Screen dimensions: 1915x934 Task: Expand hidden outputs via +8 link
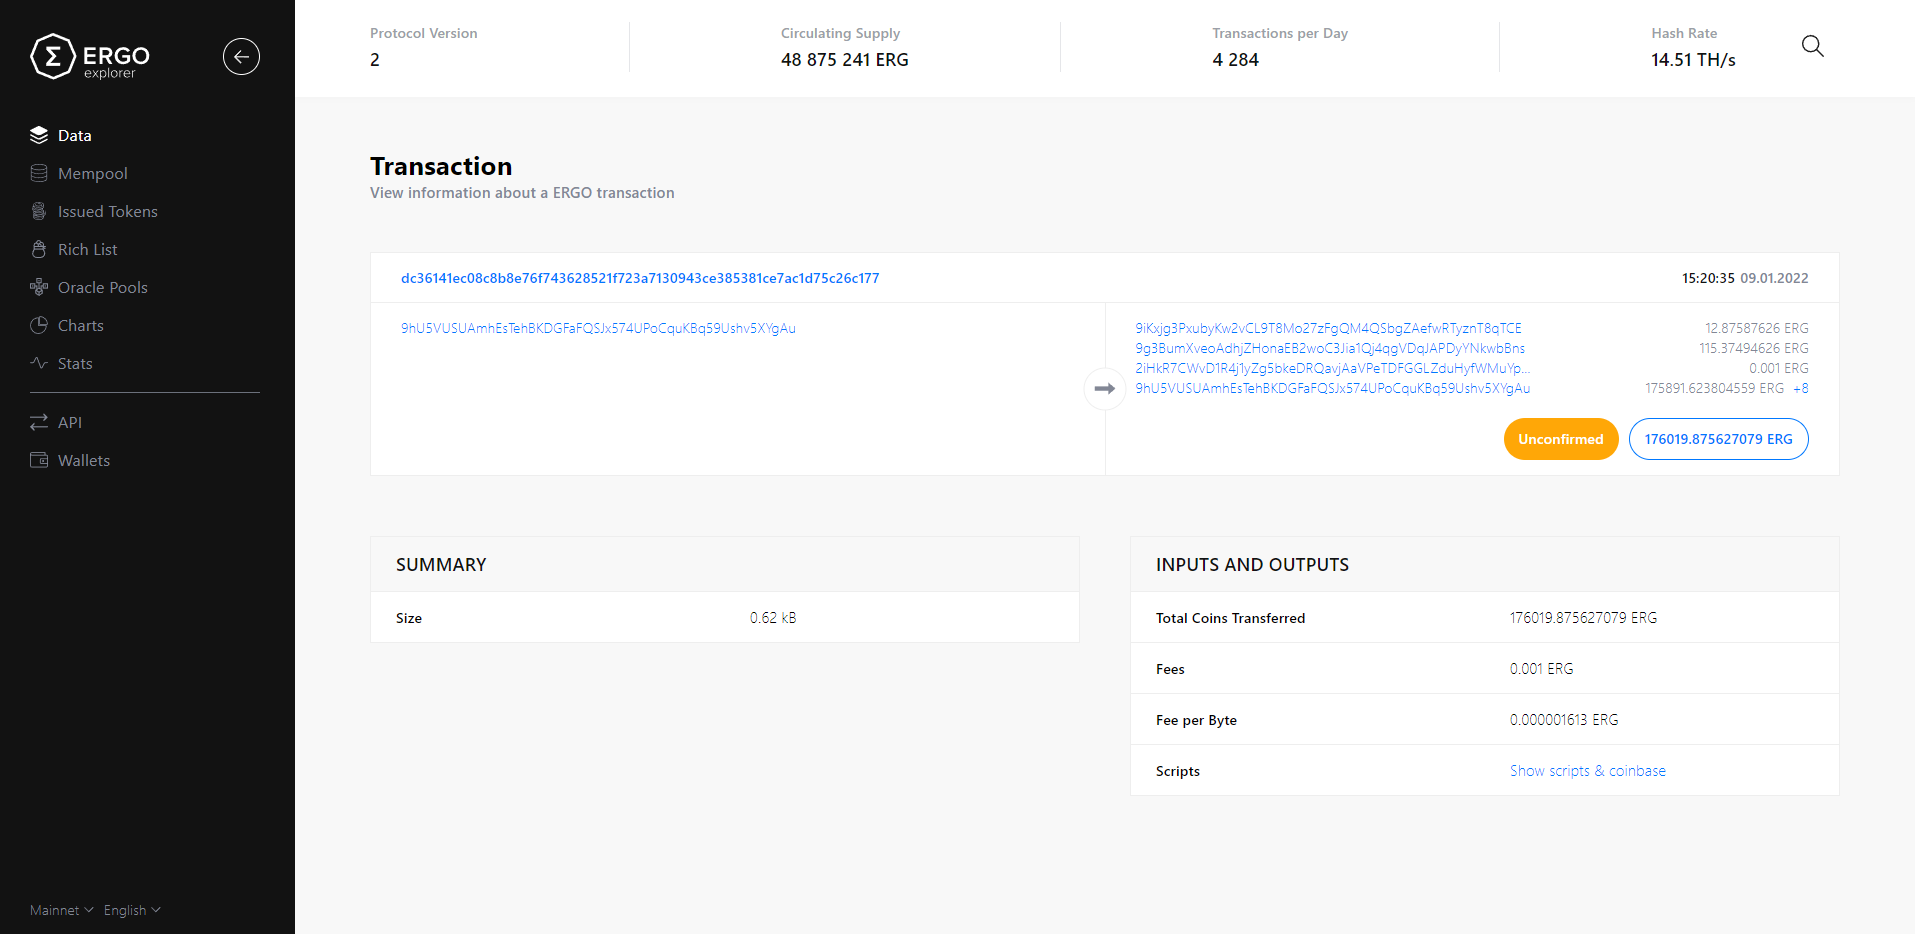[x=1800, y=388]
